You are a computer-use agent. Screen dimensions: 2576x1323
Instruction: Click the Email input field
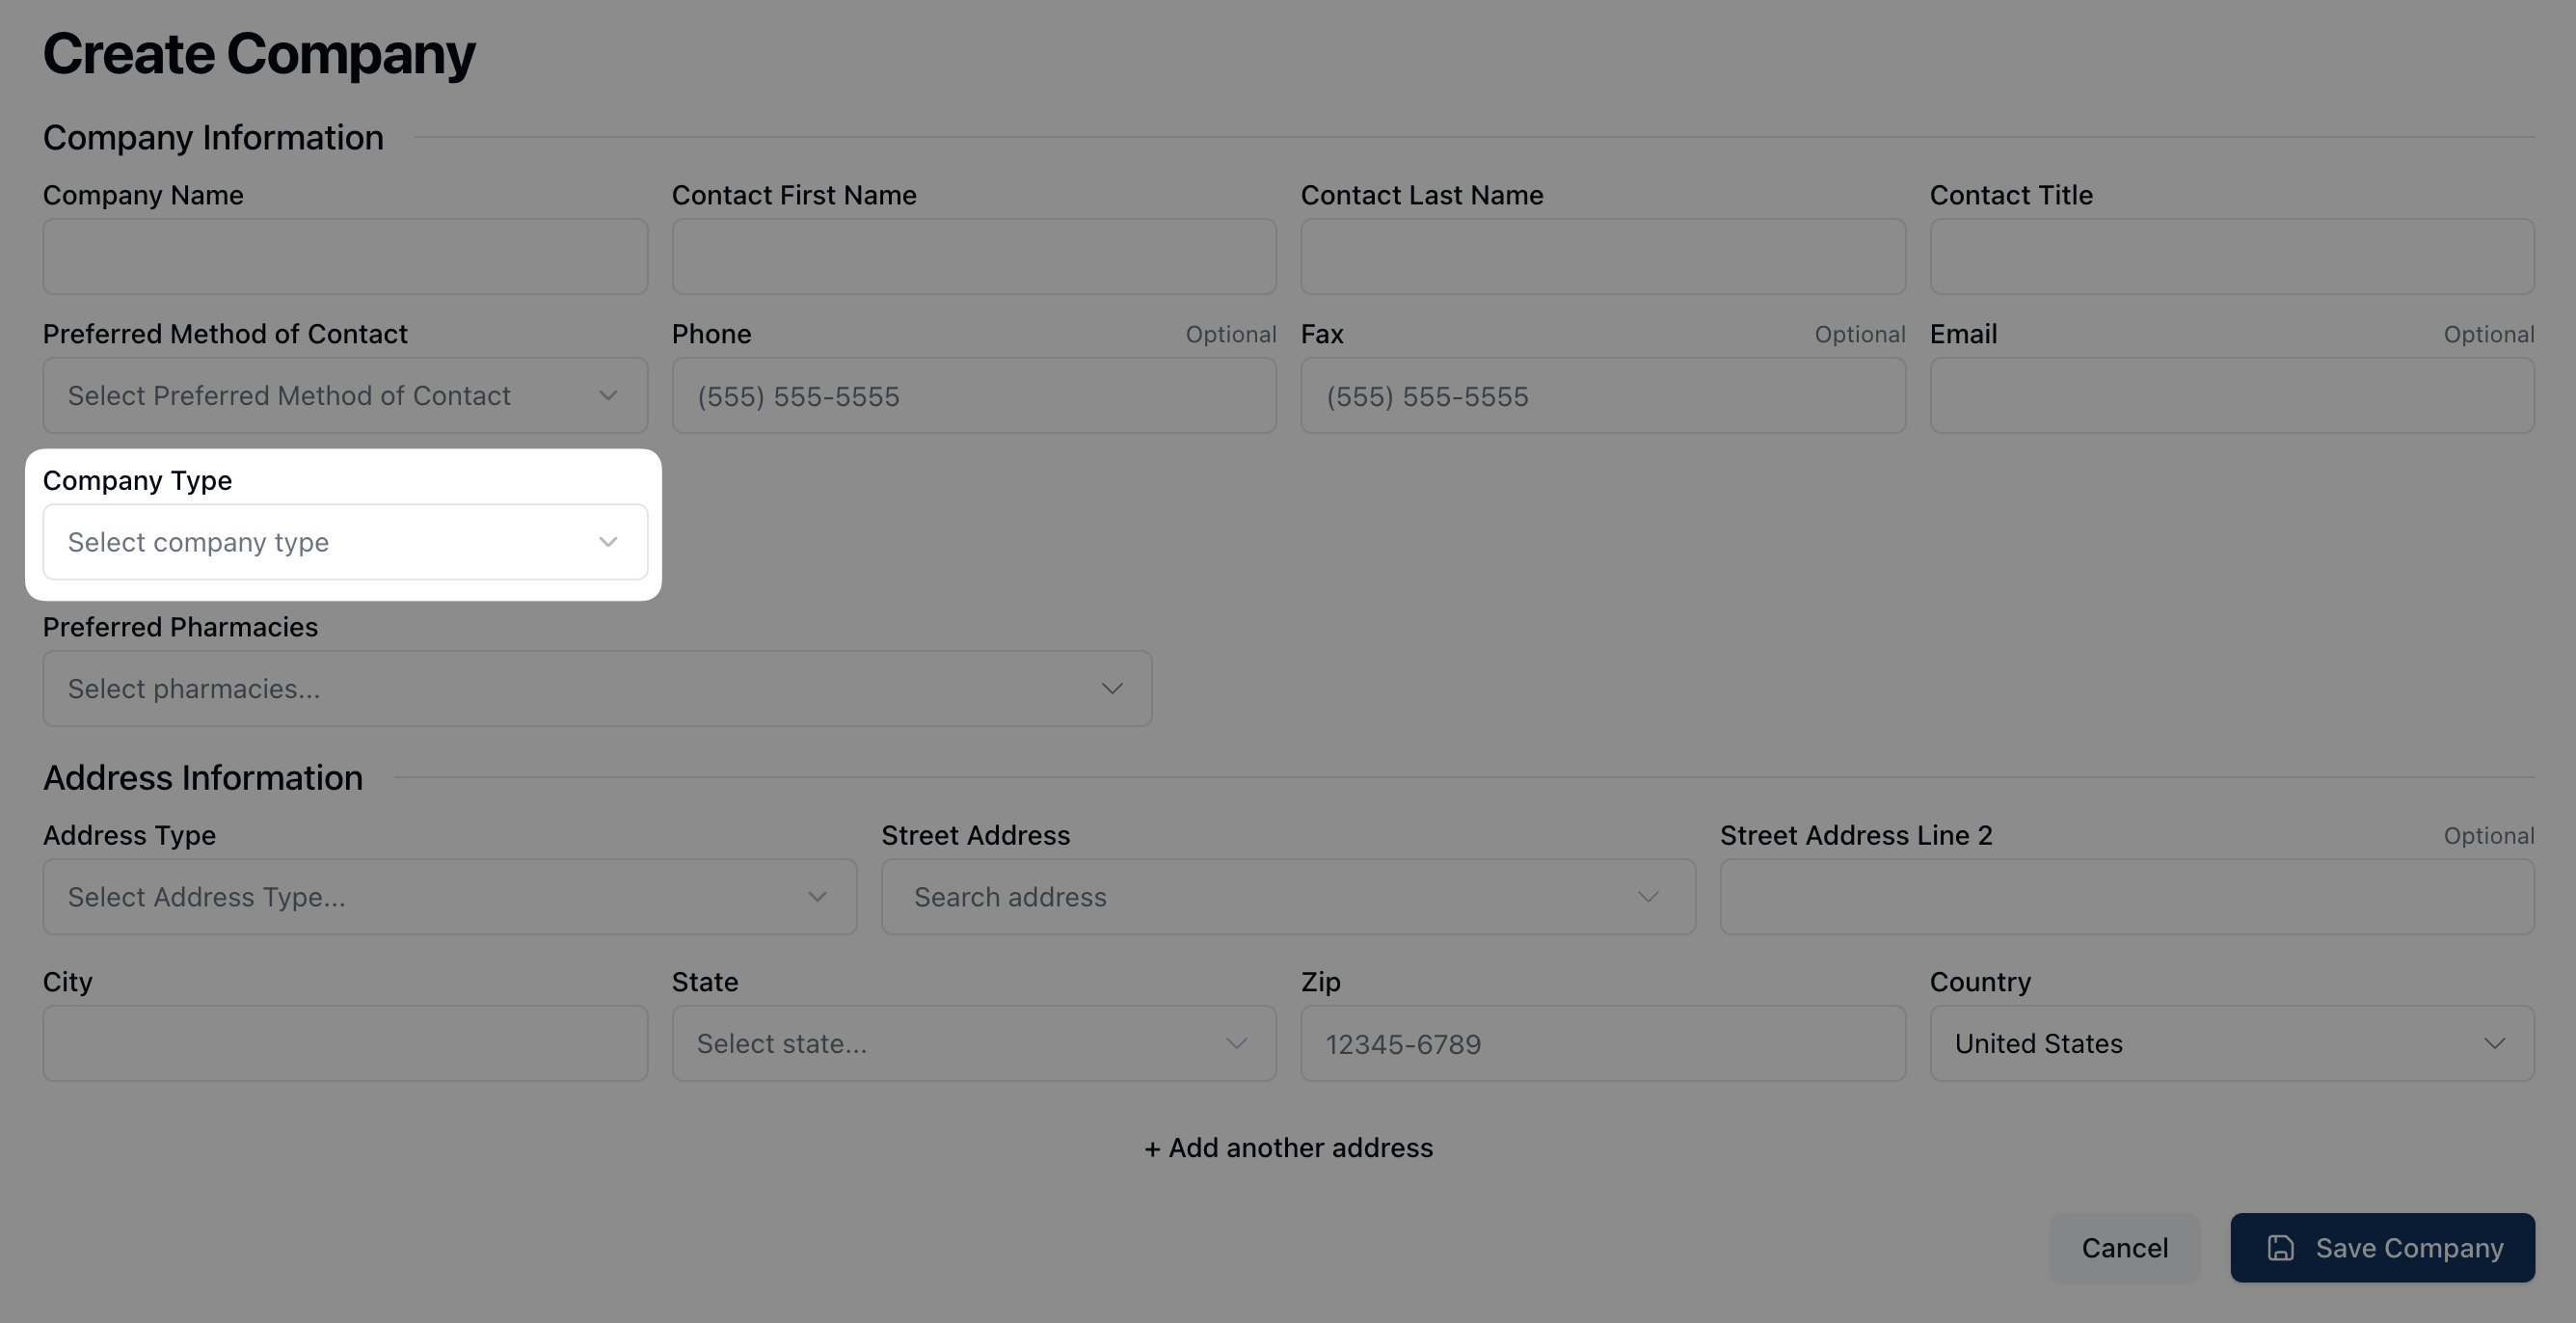click(x=2232, y=396)
